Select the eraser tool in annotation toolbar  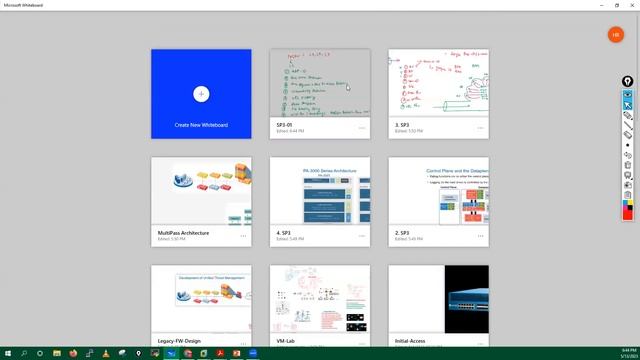coord(627,135)
